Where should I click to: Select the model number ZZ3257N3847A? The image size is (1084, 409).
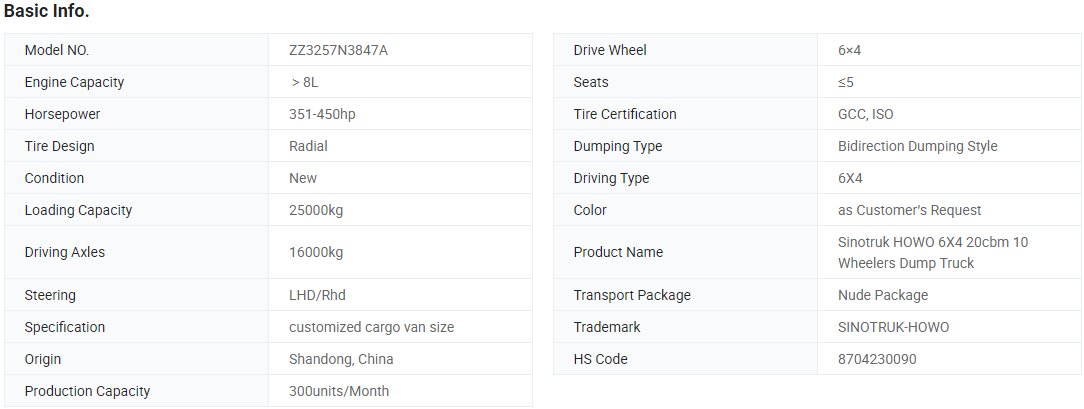pyautogui.click(x=338, y=50)
